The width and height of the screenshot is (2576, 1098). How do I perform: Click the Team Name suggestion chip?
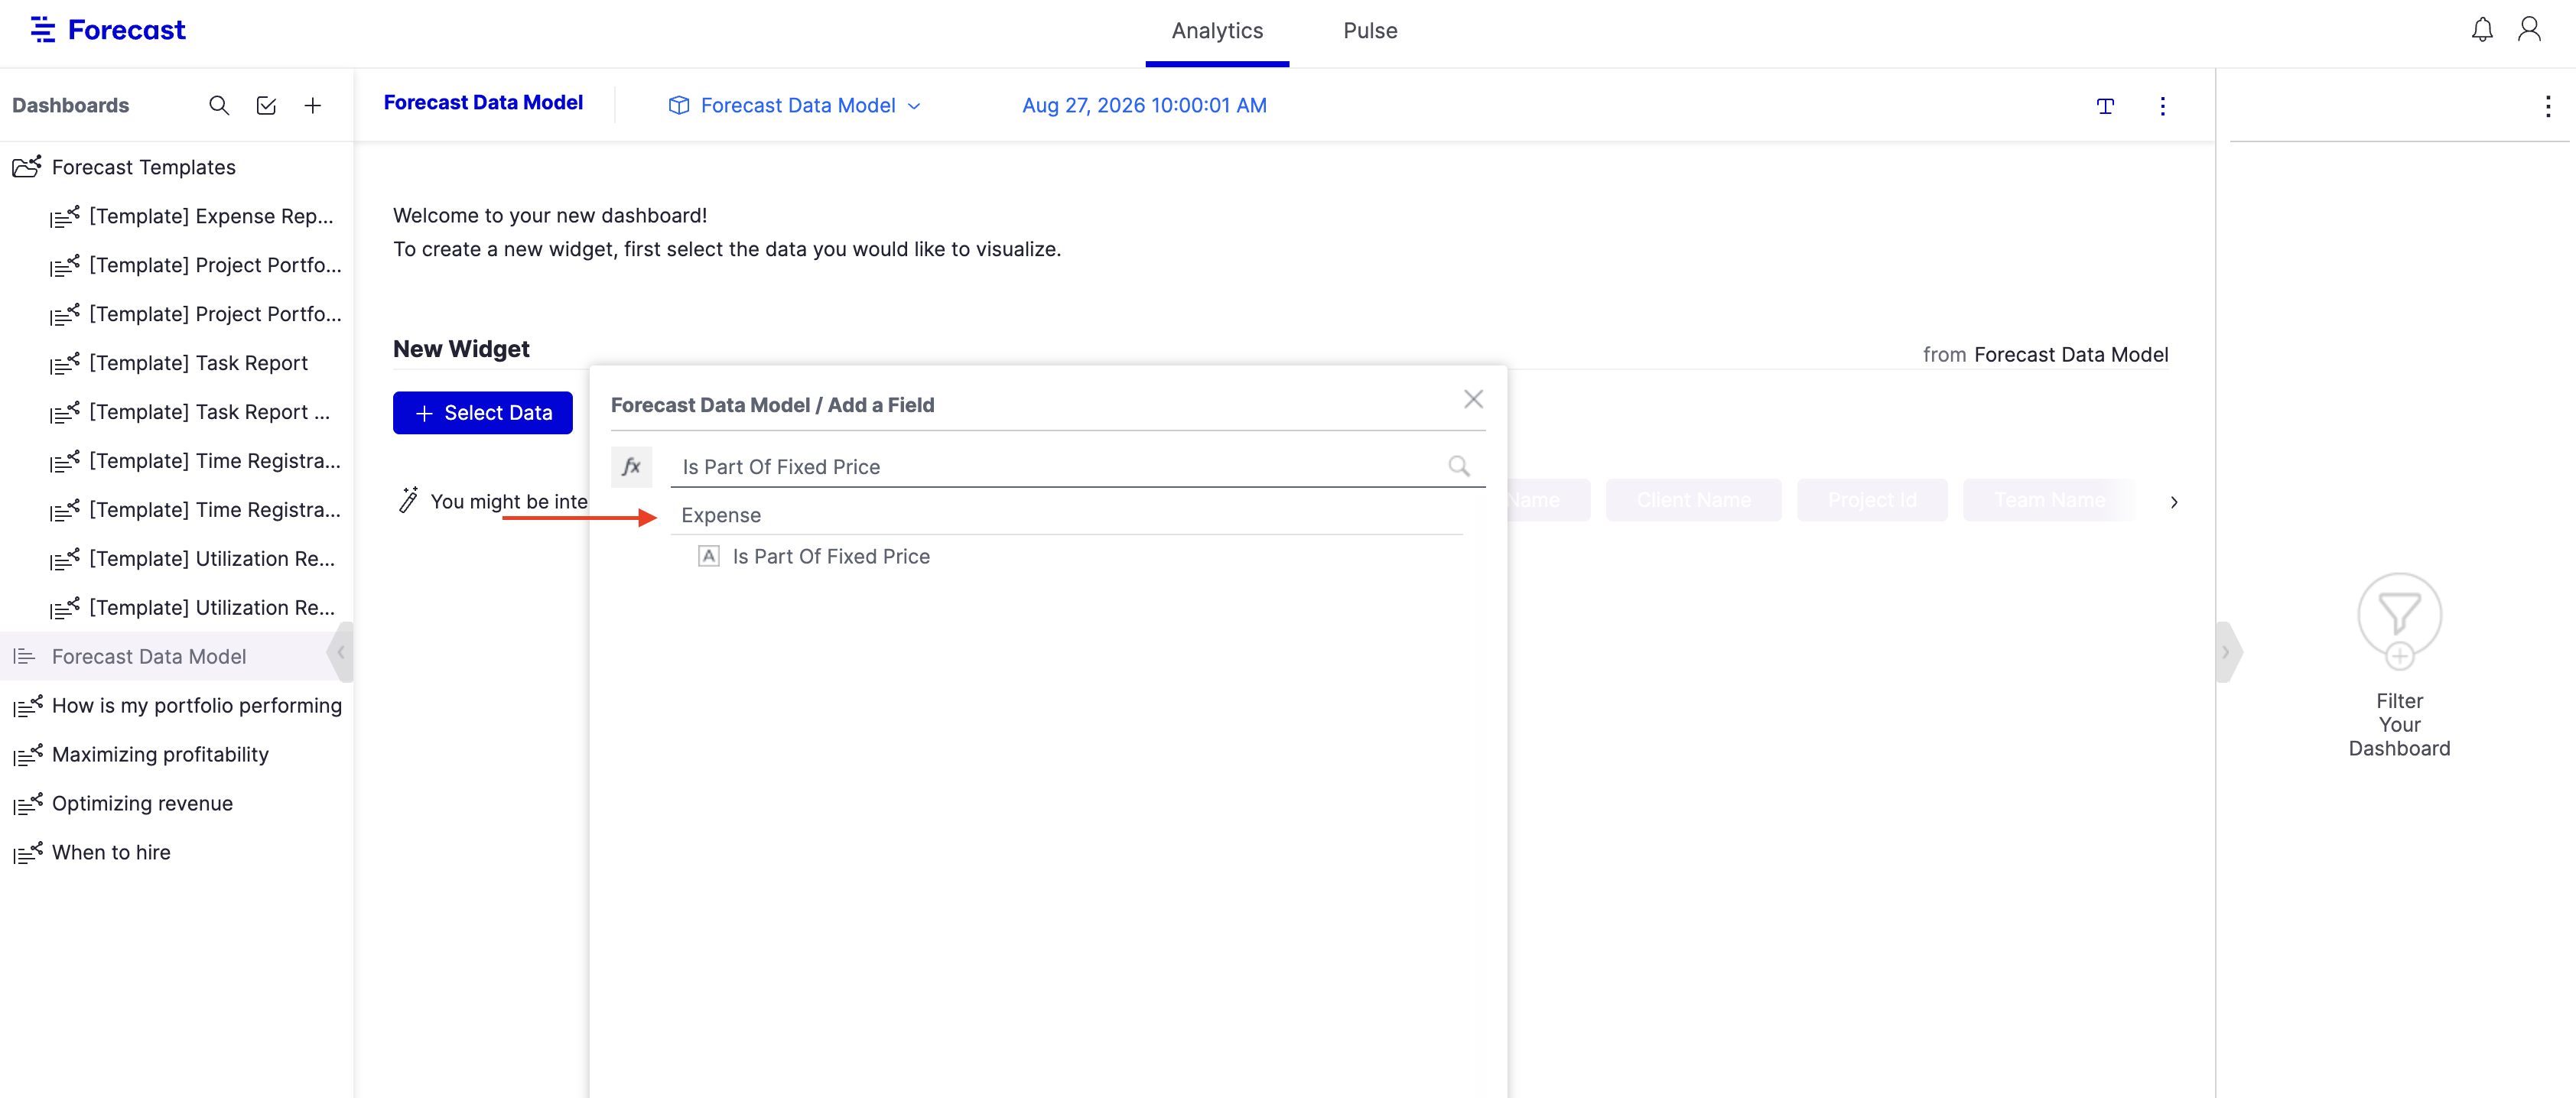(x=2050, y=500)
